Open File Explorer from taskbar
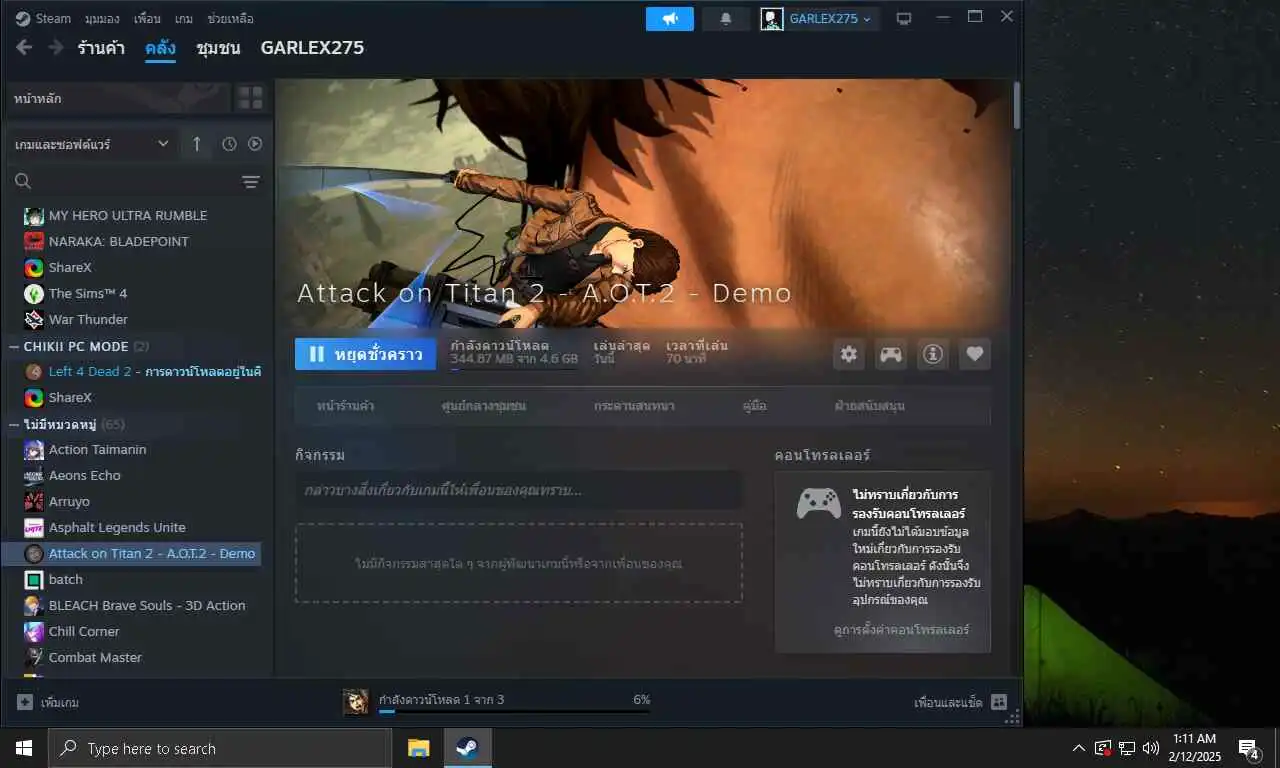The width and height of the screenshot is (1280, 768). click(x=418, y=748)
